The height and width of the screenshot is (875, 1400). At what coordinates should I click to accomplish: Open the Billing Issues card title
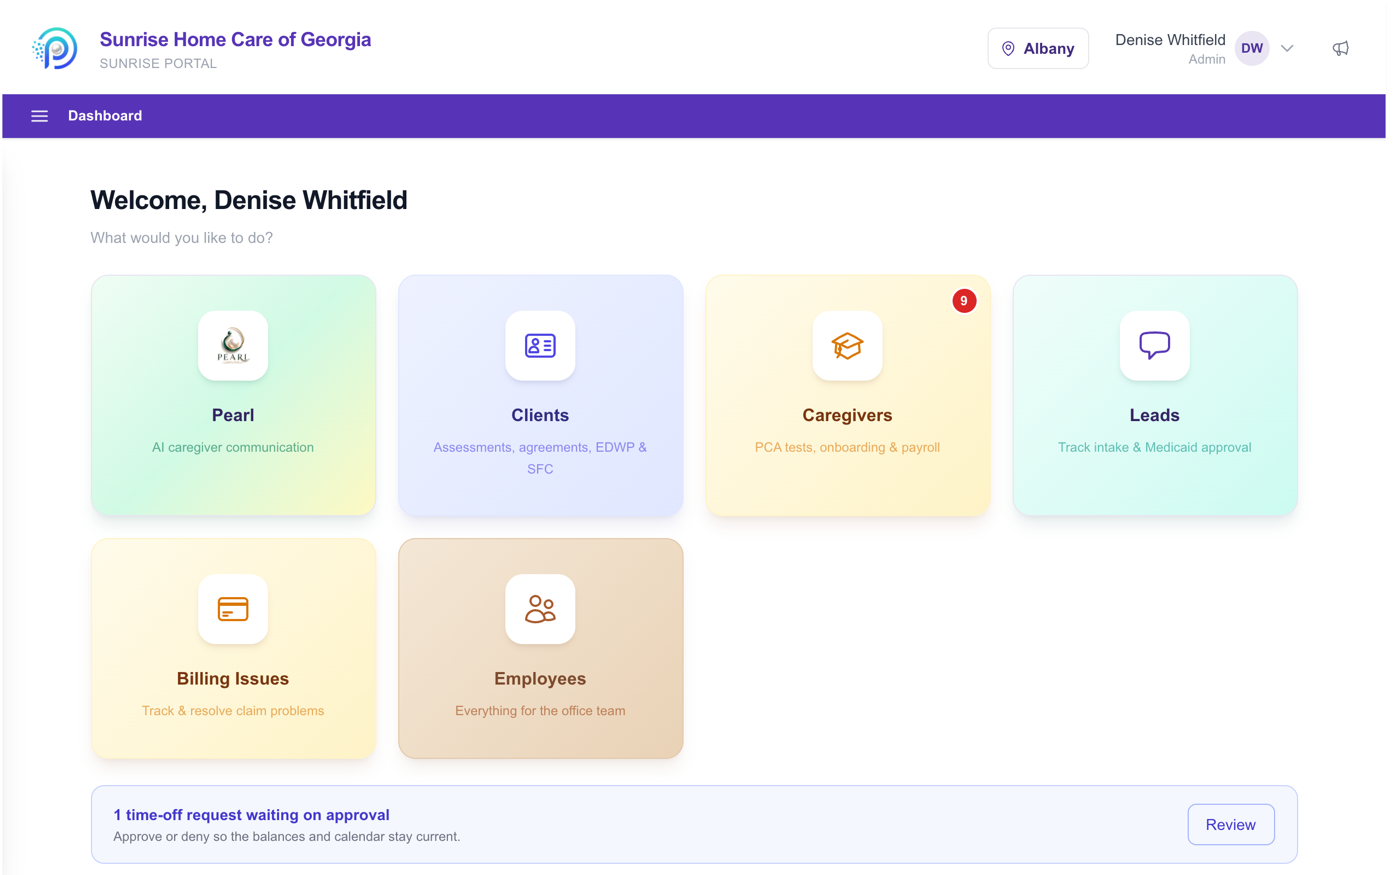point(233,678)
